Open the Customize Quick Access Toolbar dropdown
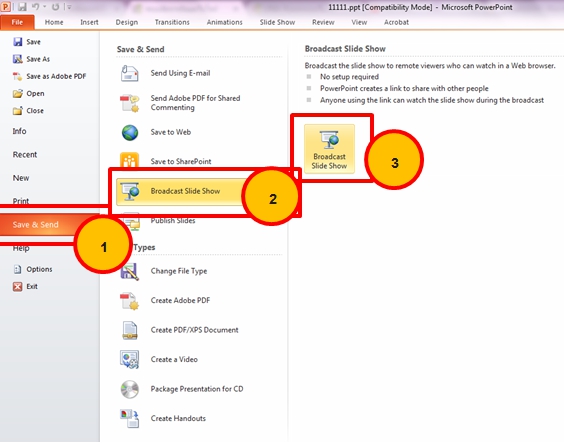 click(x=69, y=7)
